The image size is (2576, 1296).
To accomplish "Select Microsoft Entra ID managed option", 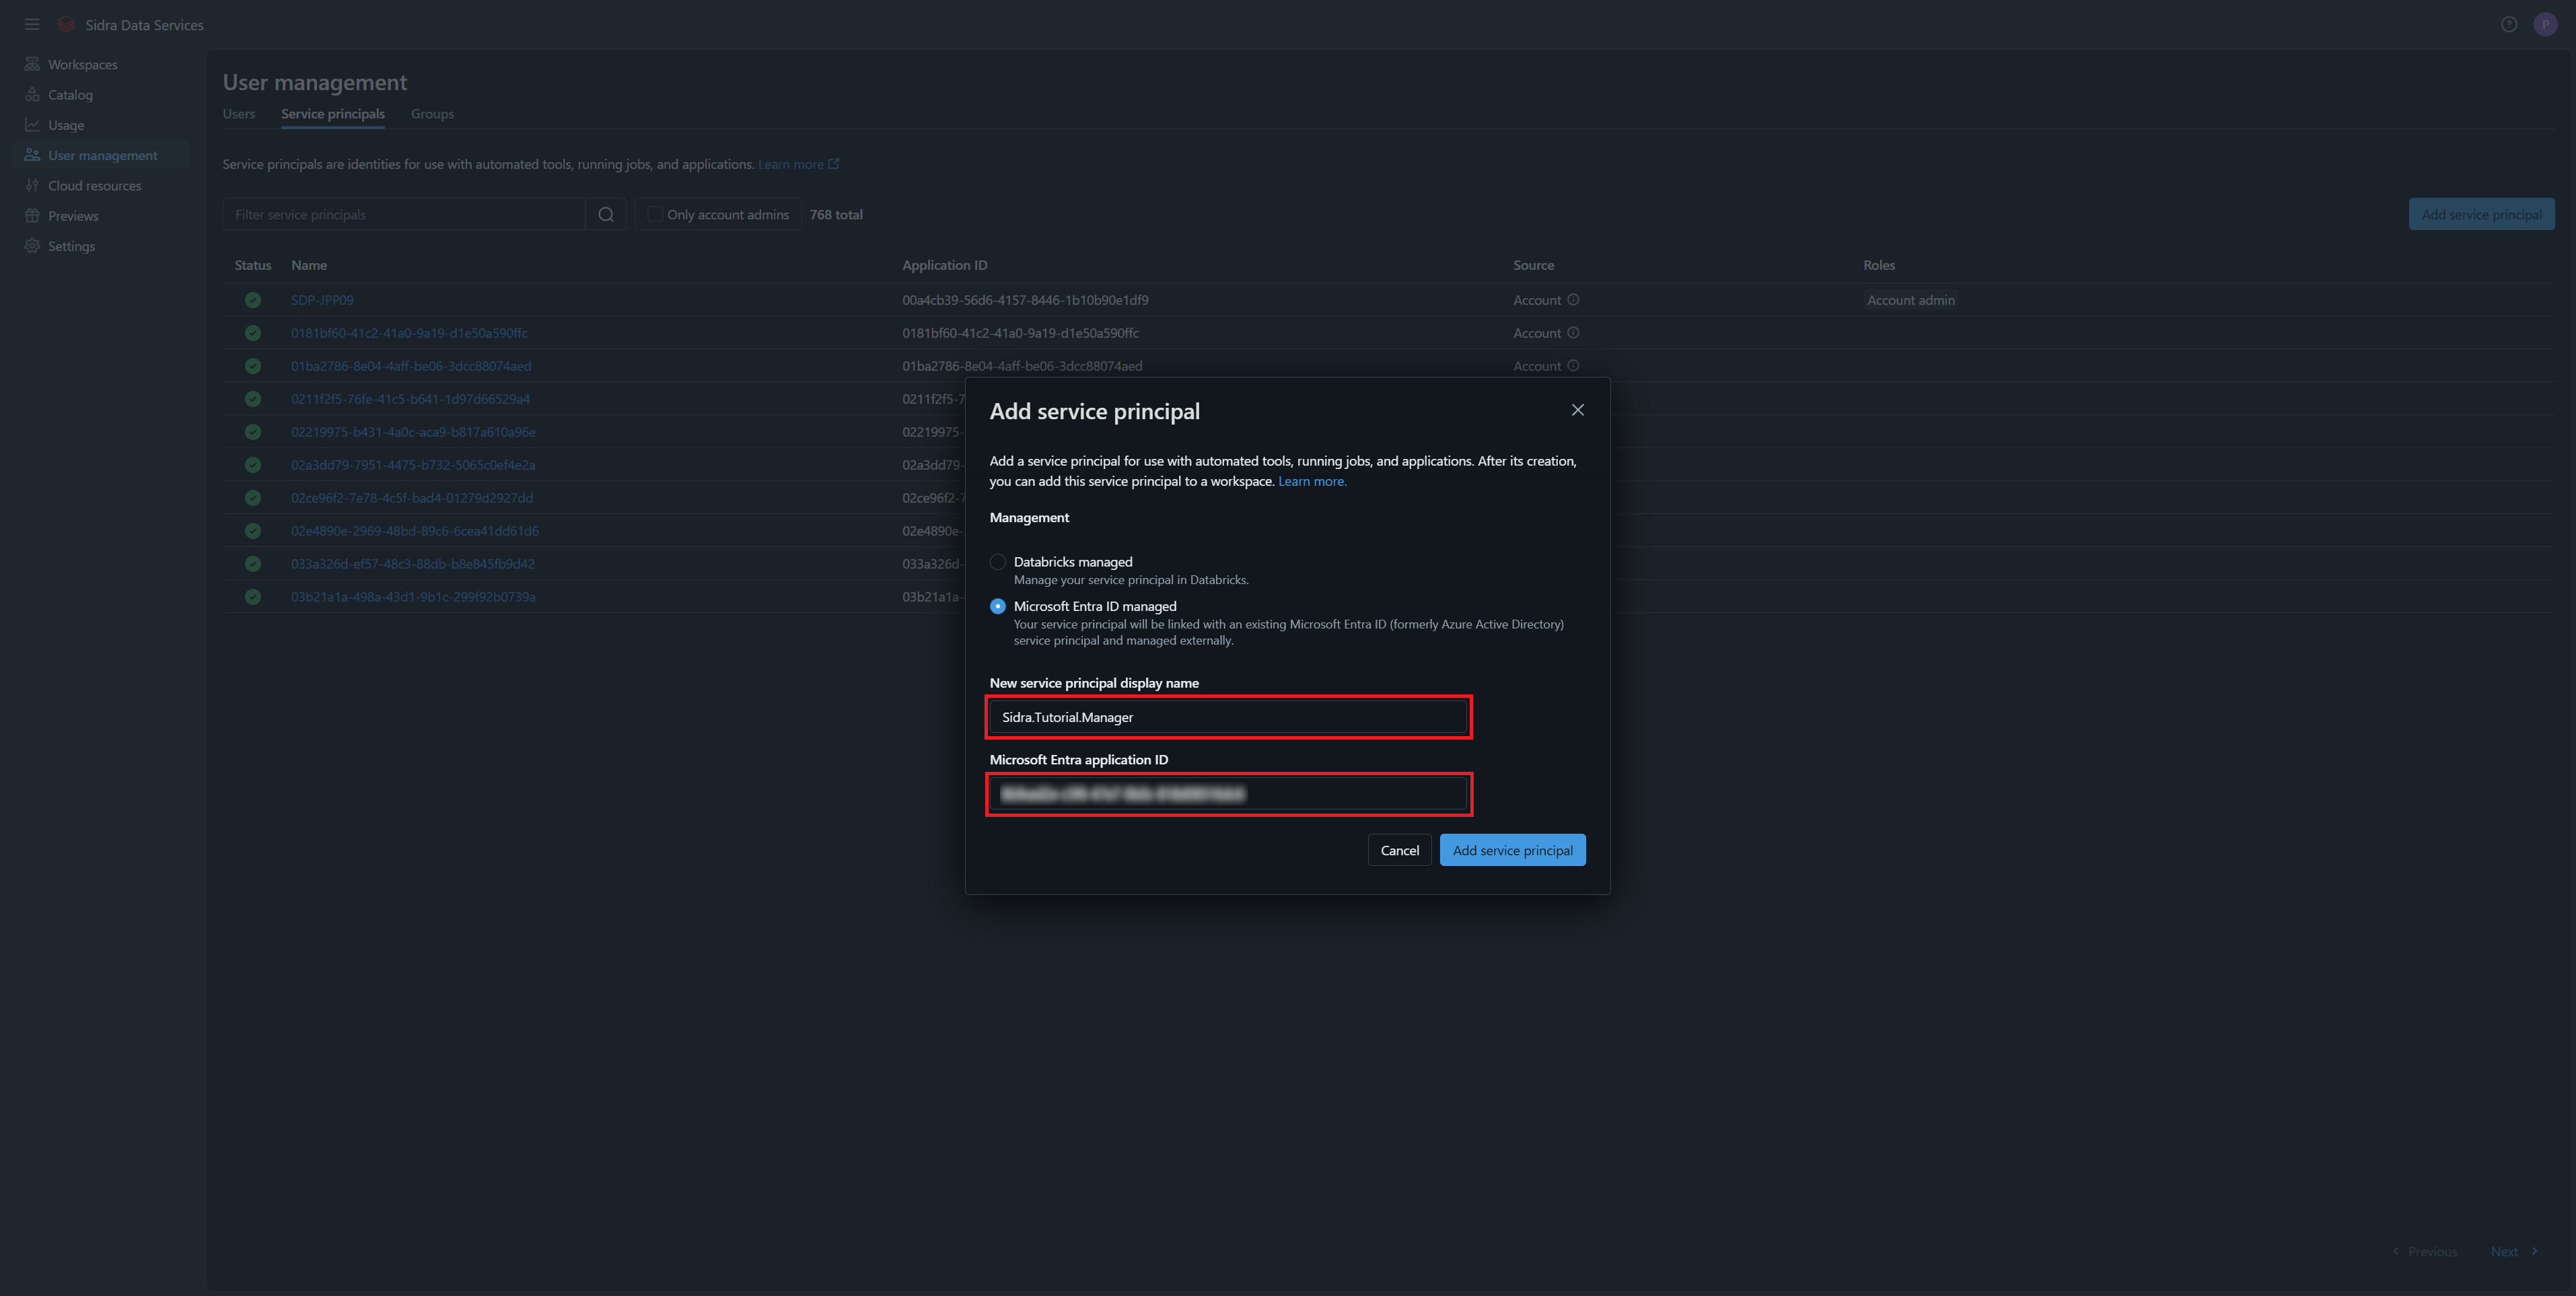I will coord(997,606).
